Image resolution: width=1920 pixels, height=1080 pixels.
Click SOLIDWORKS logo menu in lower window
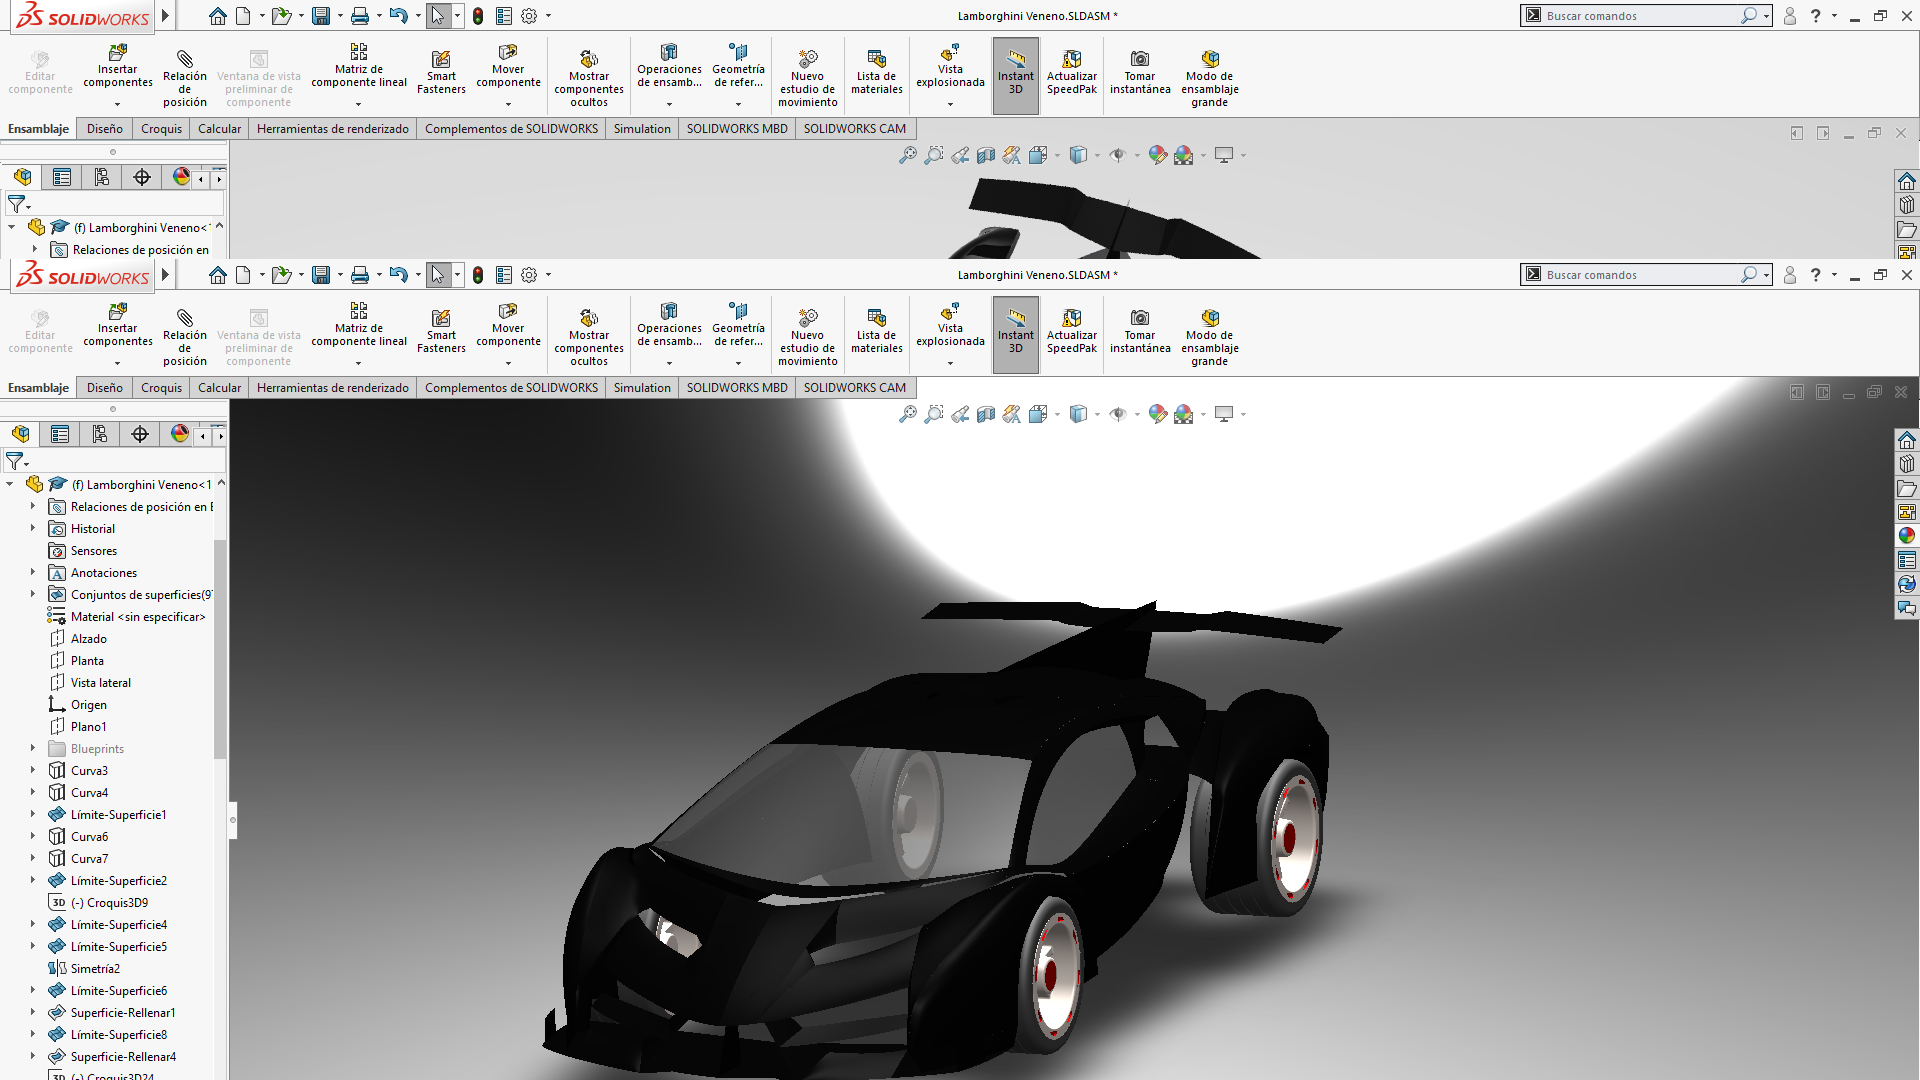tap(83, 276)
